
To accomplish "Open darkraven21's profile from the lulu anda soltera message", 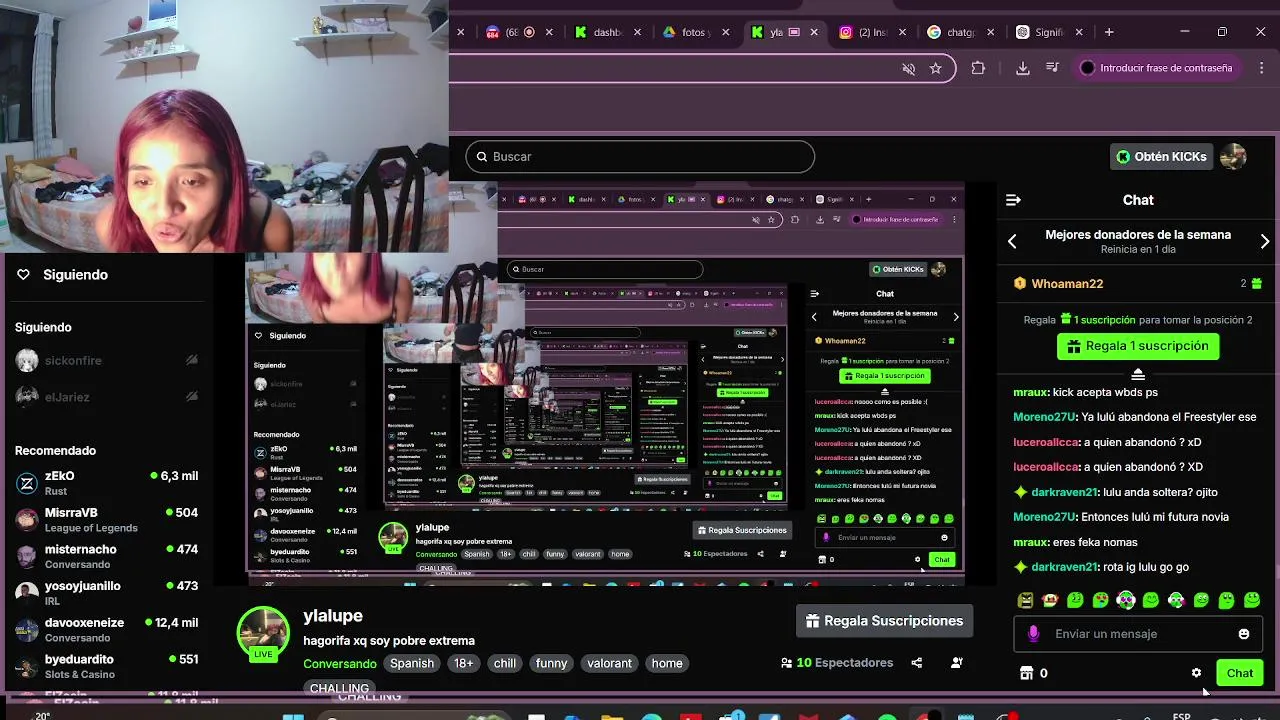I will [1064, 492].
